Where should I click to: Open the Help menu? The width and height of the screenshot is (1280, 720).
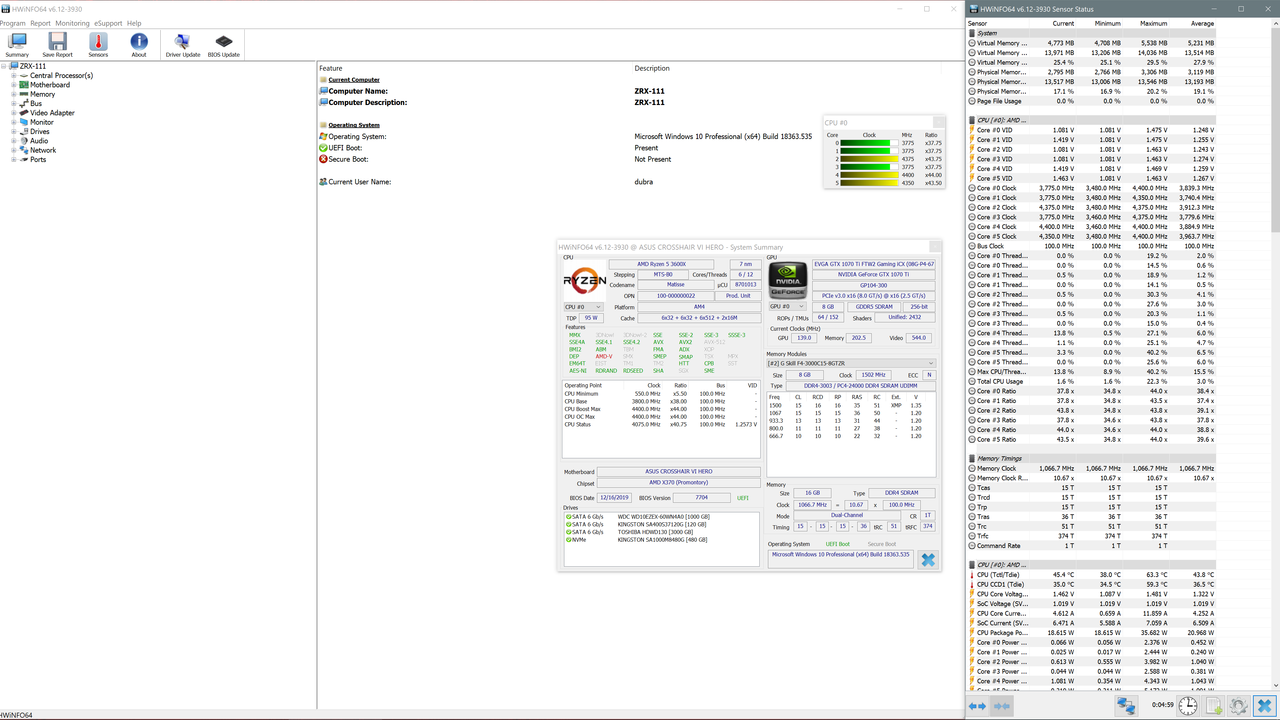(134, 23)
